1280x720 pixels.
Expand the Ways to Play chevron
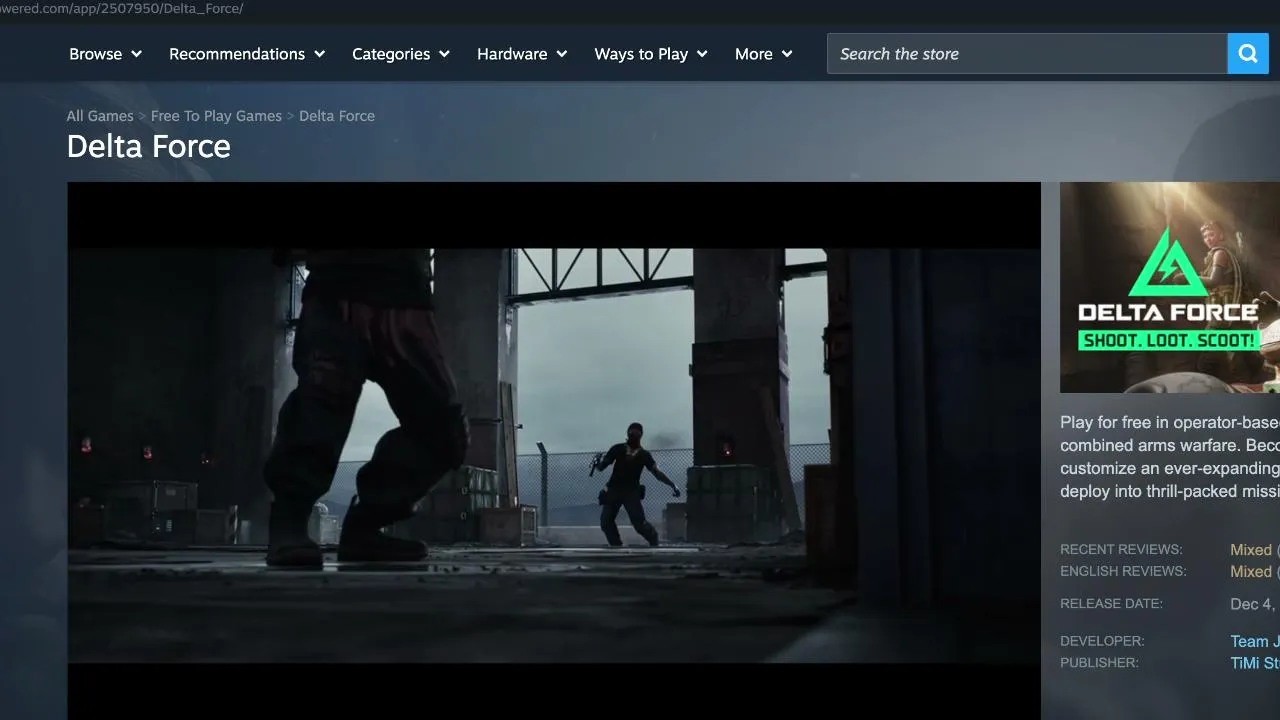coord(702,54)
